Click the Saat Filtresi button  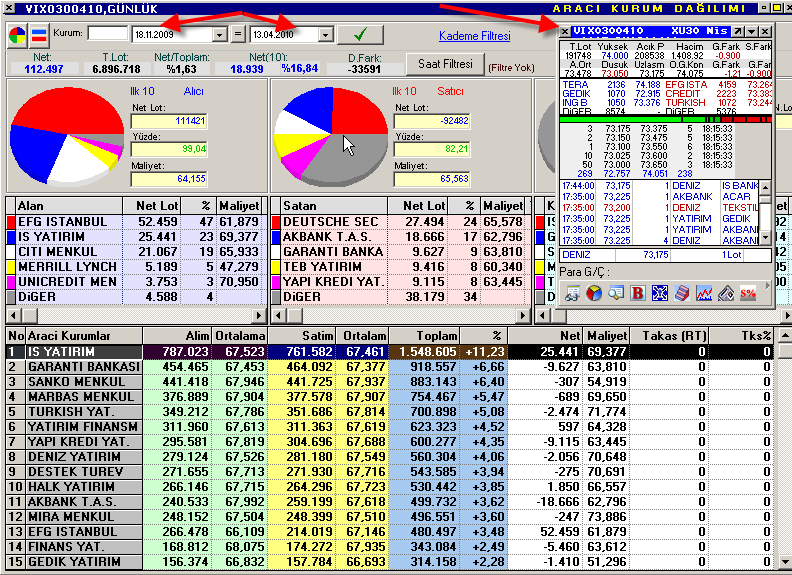[445, 64]
